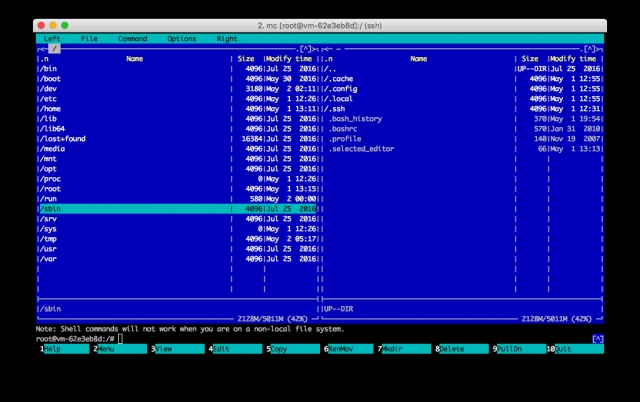Viewport: 640px width, 402px height.
Task: Open the File menu
Action: pos(89,39)
